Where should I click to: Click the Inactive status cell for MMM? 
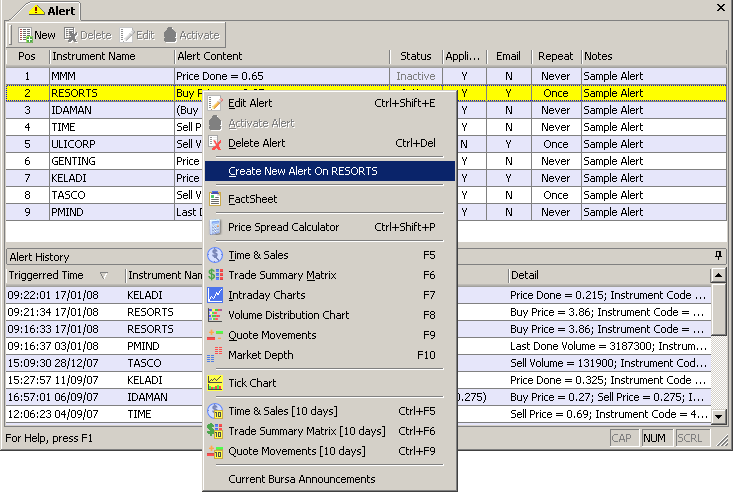tap(416, 76)
